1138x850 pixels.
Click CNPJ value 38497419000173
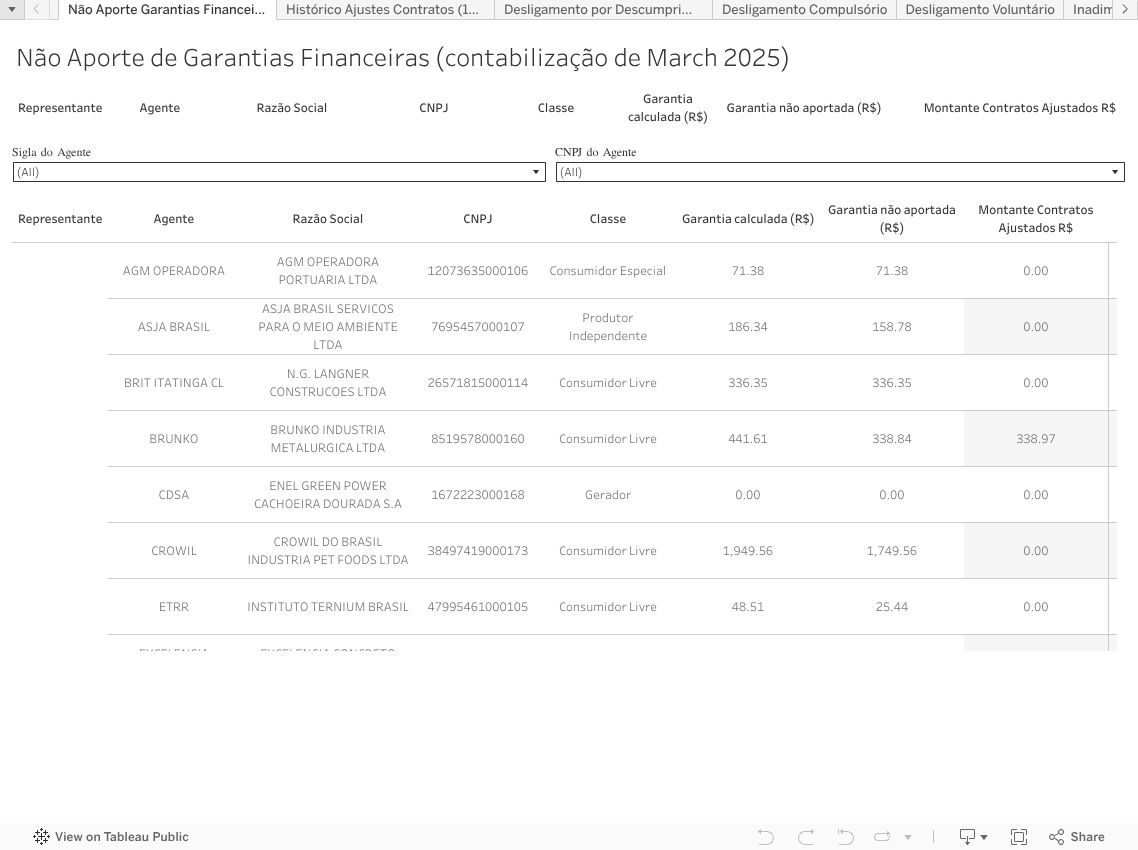pyautogui.click(x=478, y=550)
